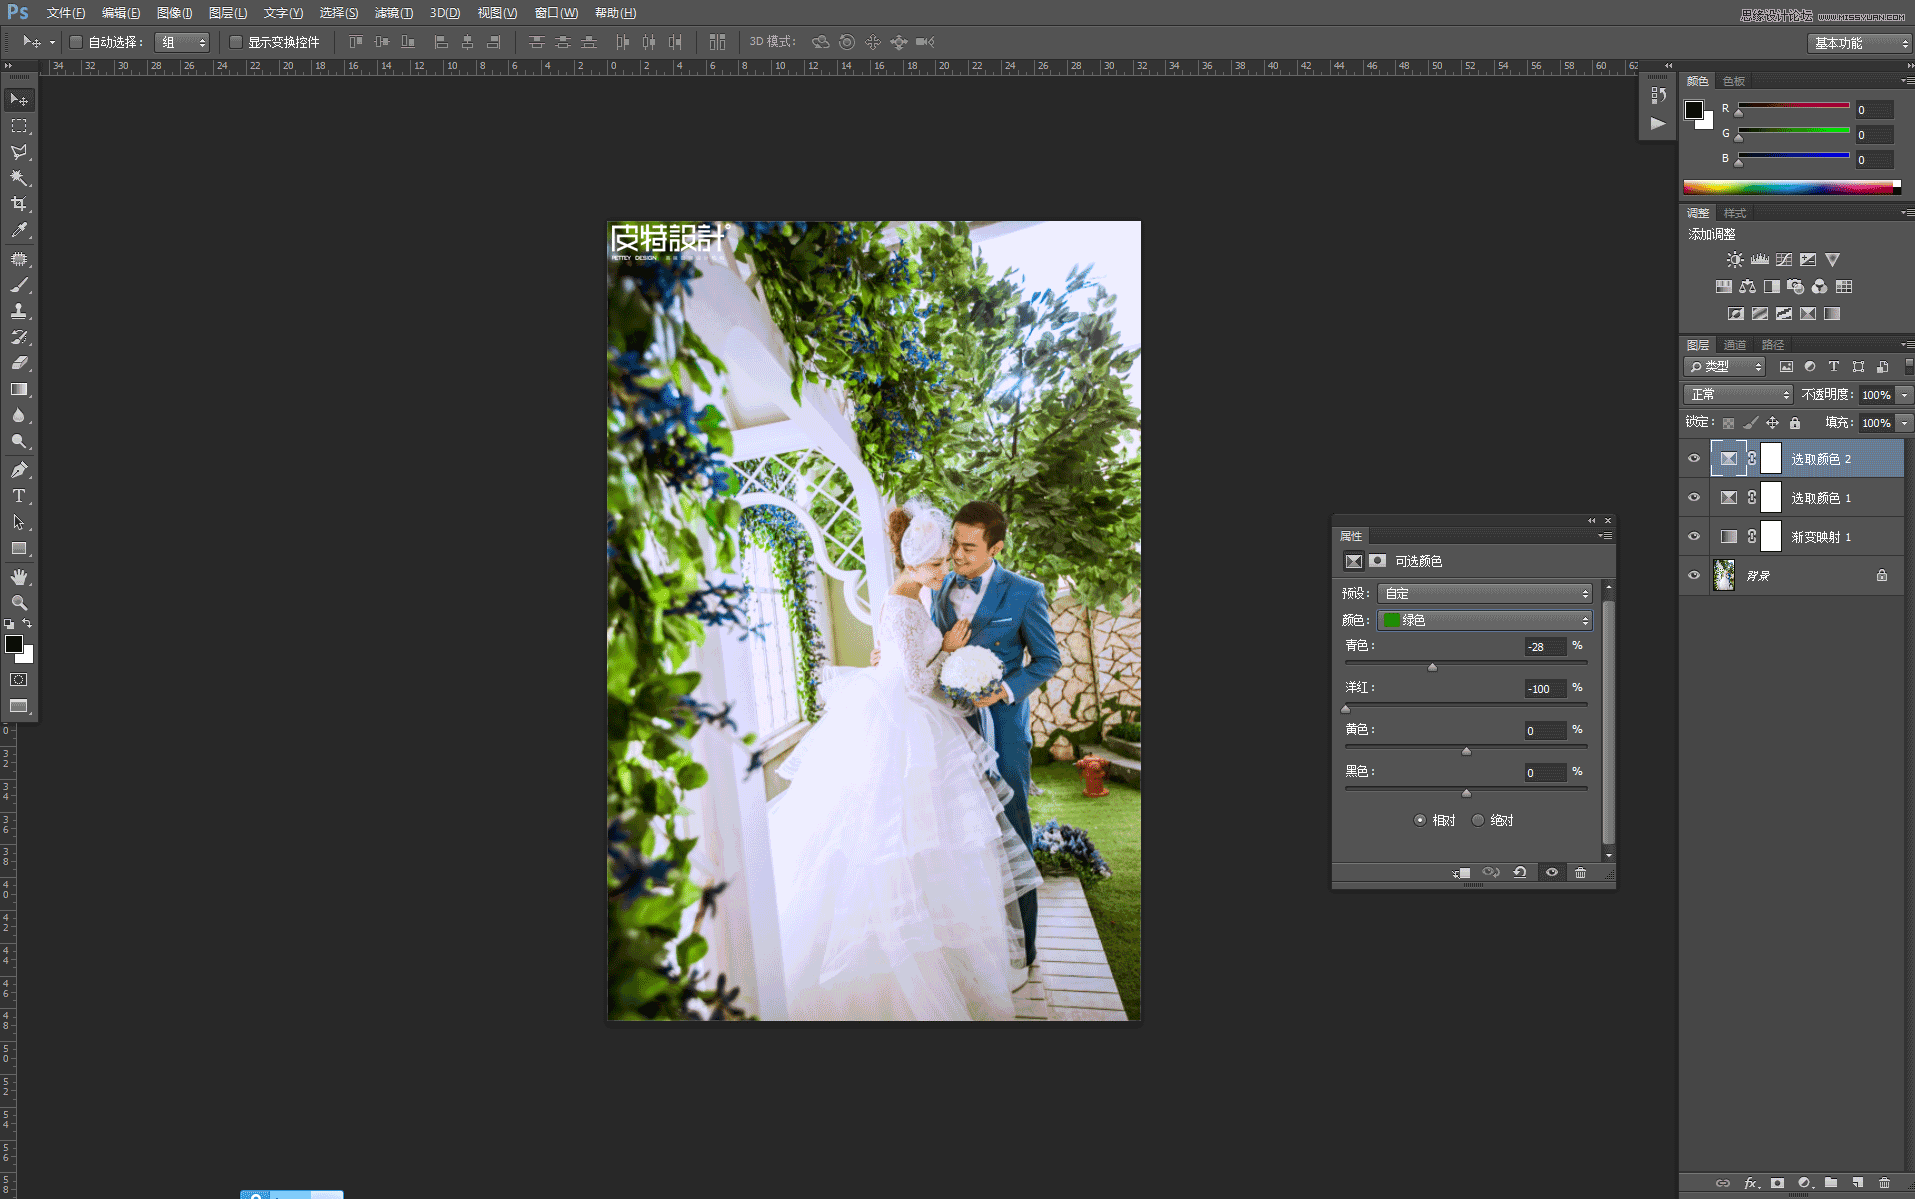Toggle visibility of the 背景 layer
Viewport: 1915px width, 1199px height.
point(1694,576)
